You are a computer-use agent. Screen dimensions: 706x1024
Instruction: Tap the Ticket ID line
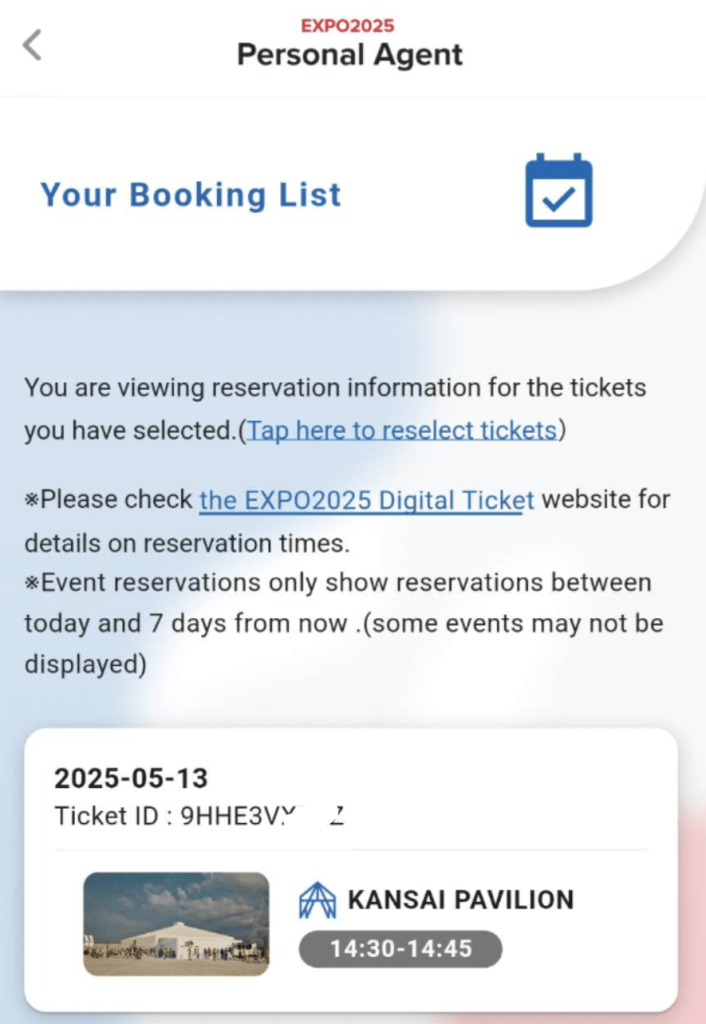coord(198,816)
